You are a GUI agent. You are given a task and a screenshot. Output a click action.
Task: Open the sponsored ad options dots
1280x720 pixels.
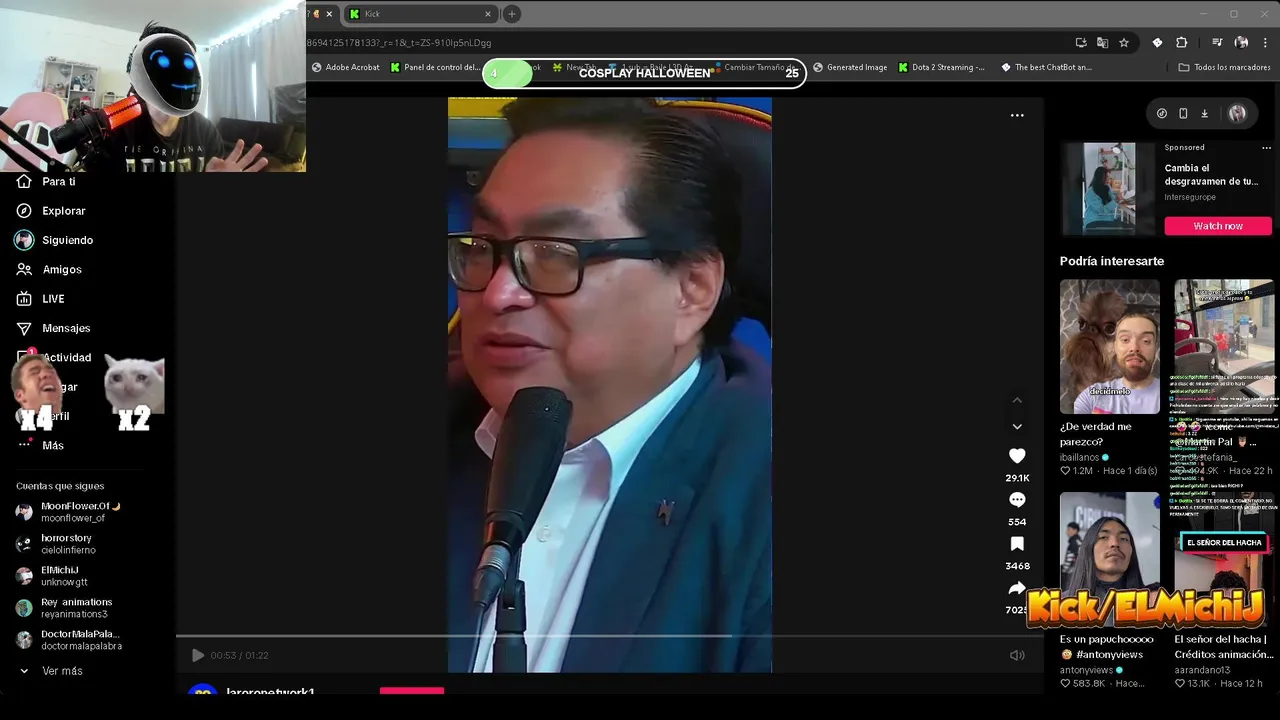coord(1266,148)
